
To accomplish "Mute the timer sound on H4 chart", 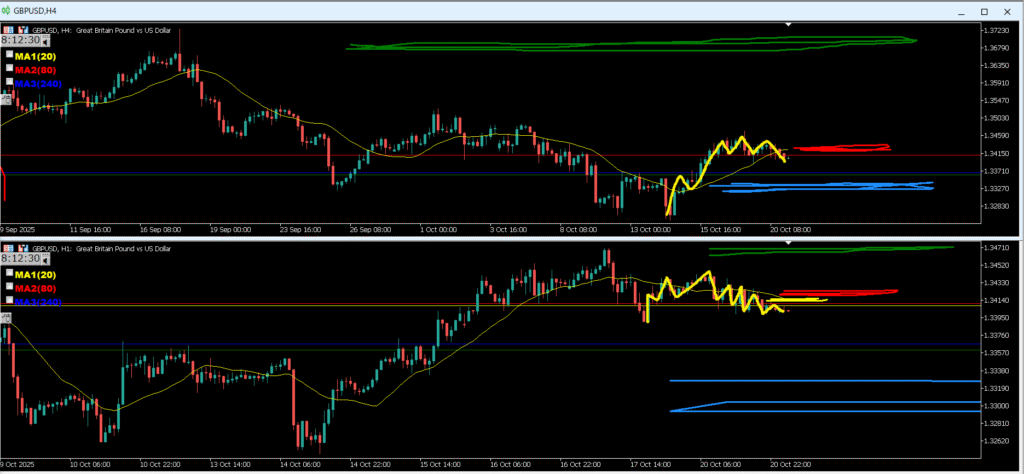I will click(46, 41).
